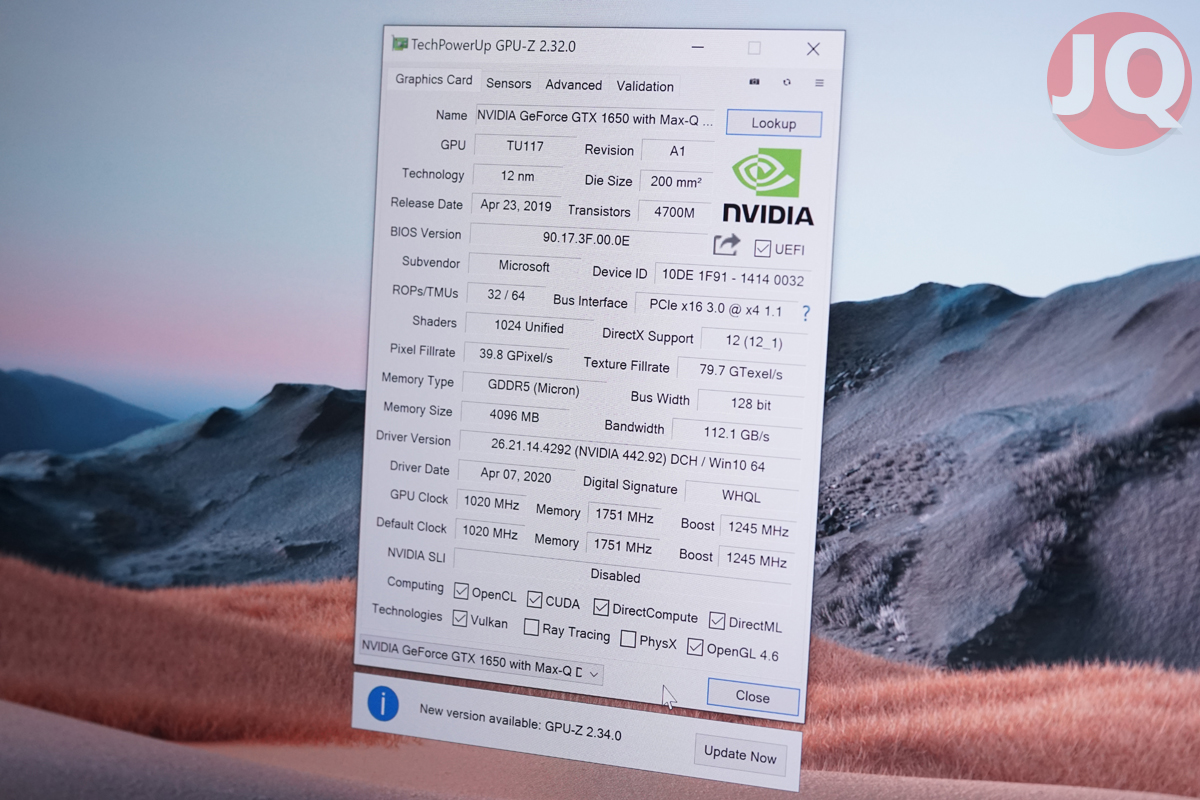Click the TU117 GPU value
The image size is (1200, 800).
pyautogui.click(x=525, y=146)
